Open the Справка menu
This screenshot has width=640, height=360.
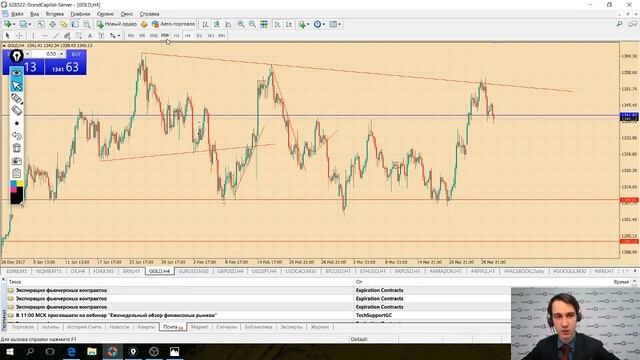(149, 14)
